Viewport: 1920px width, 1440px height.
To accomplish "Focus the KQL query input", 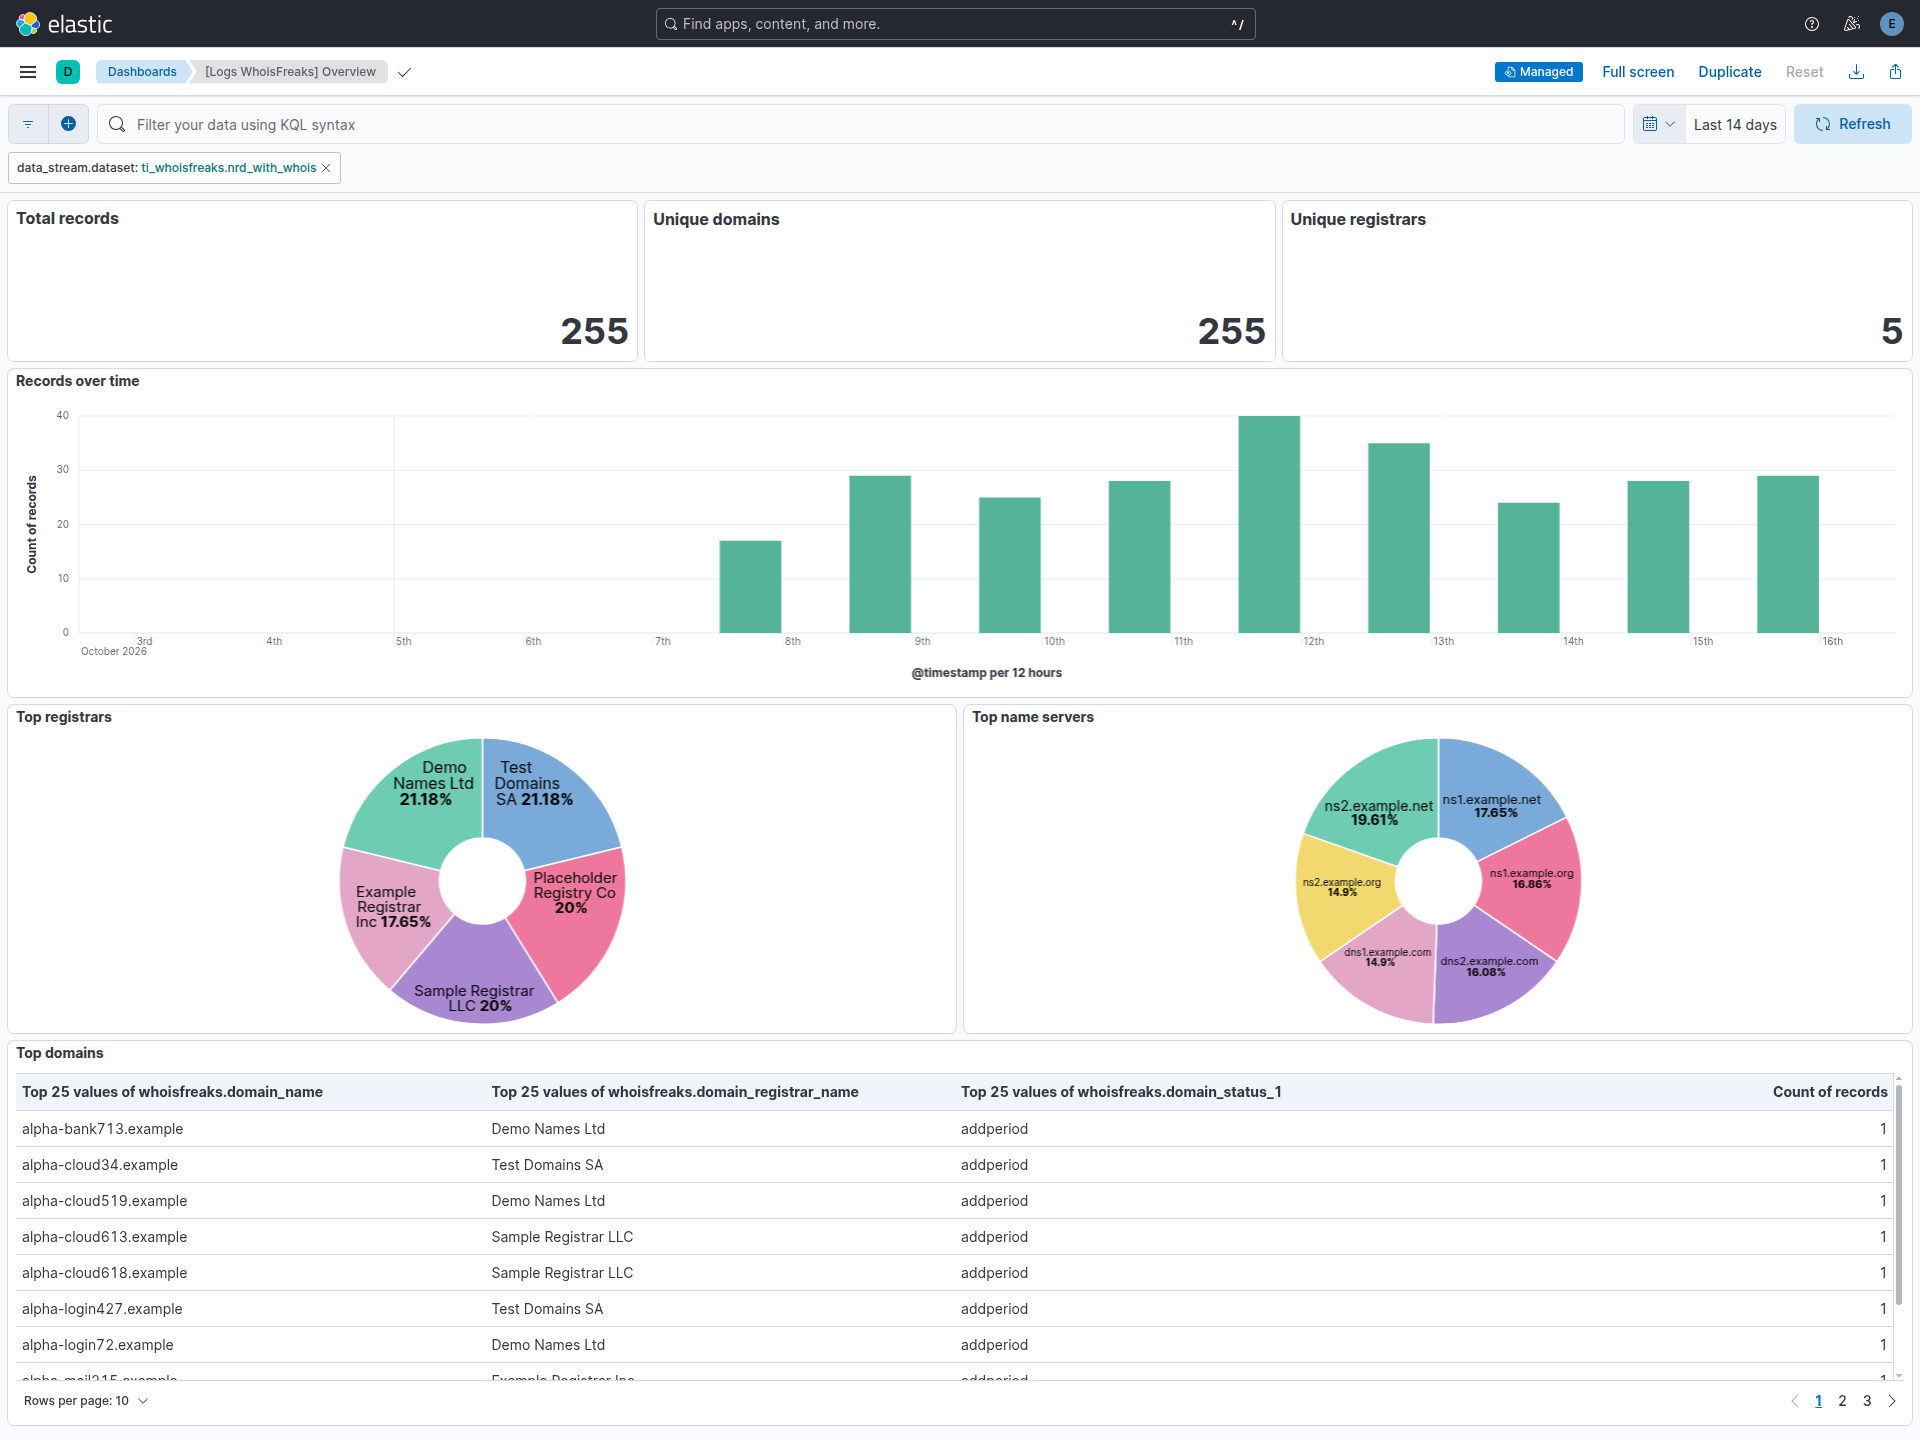I will click(x=860, y=124).
